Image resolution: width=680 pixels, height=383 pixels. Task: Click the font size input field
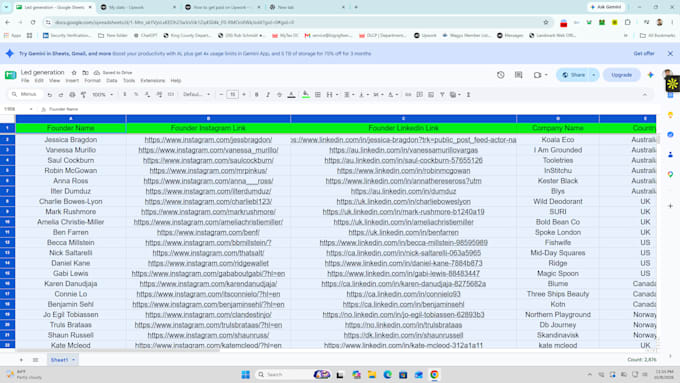click(x=233, y=95)
